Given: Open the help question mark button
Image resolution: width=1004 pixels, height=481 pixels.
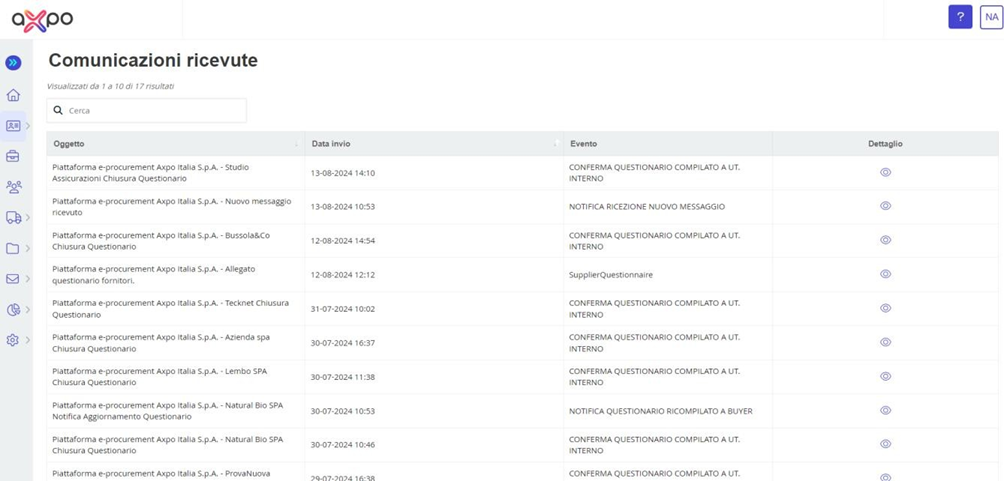Looking at the screenshot, I should 960,17.
